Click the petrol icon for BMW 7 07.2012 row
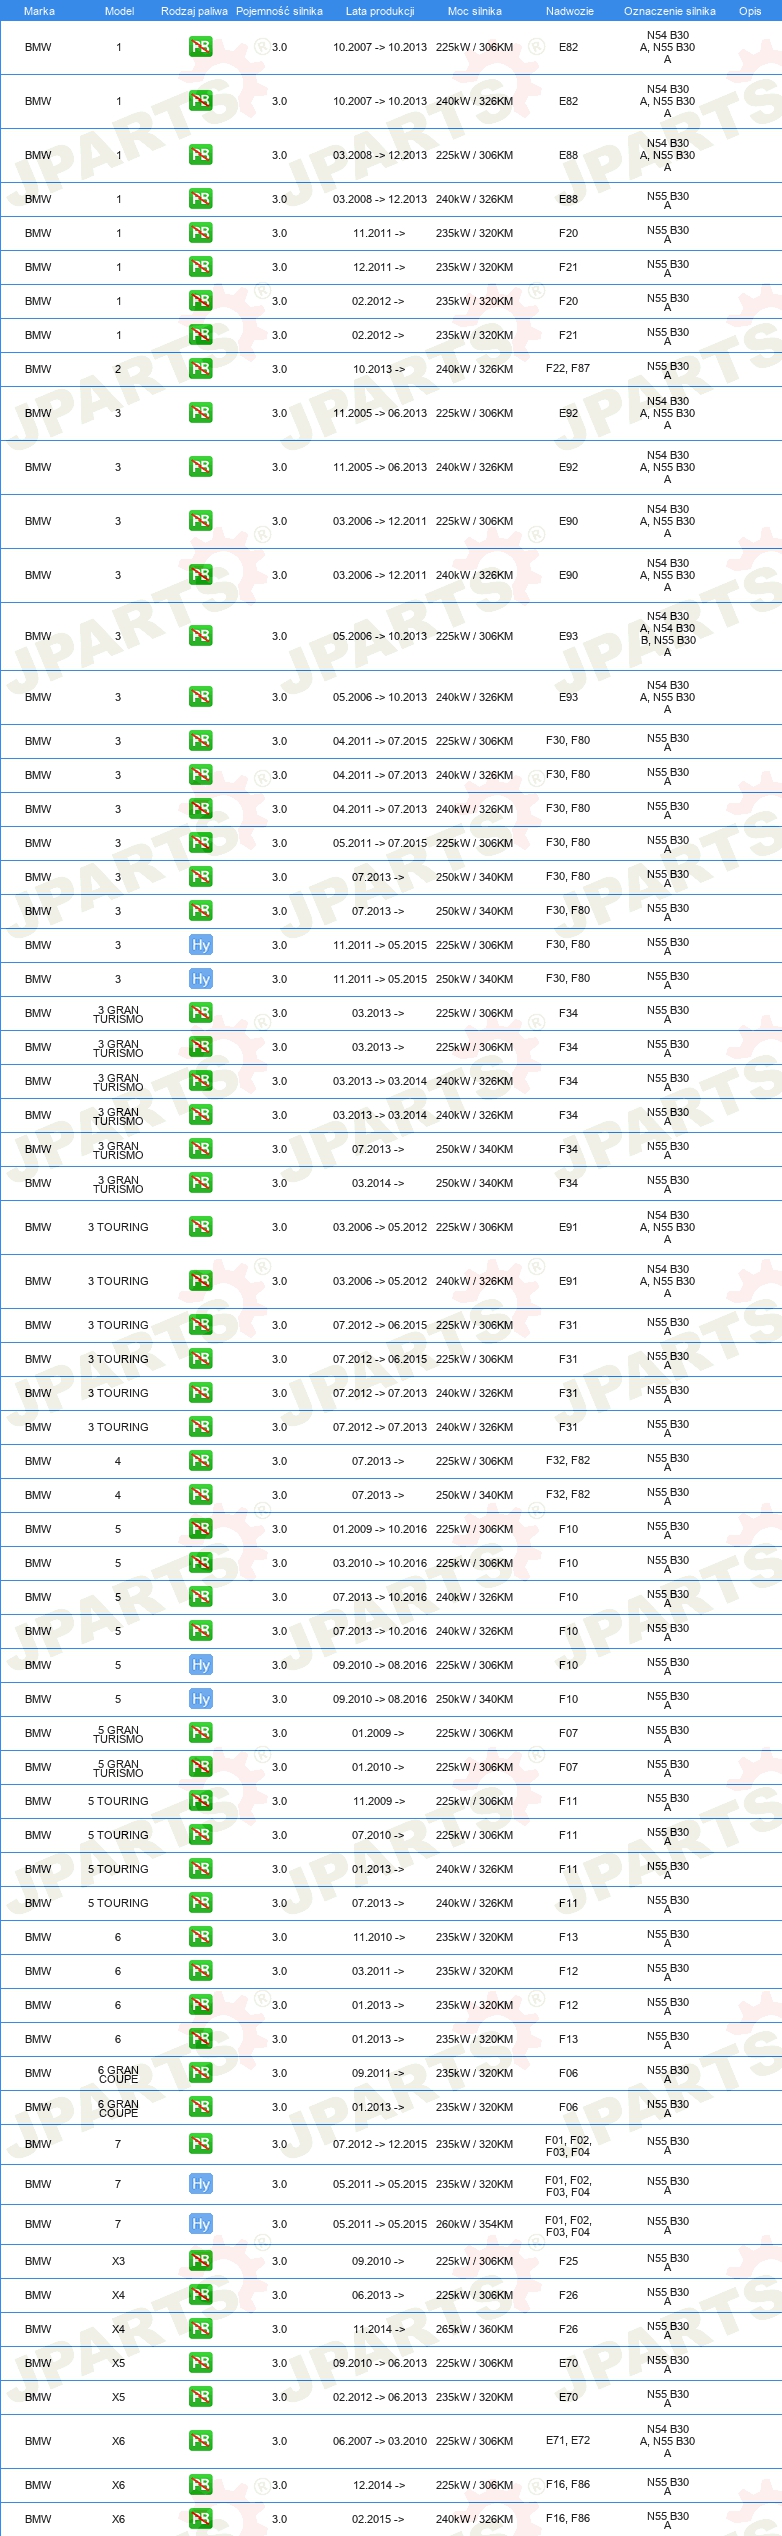 200,2144
